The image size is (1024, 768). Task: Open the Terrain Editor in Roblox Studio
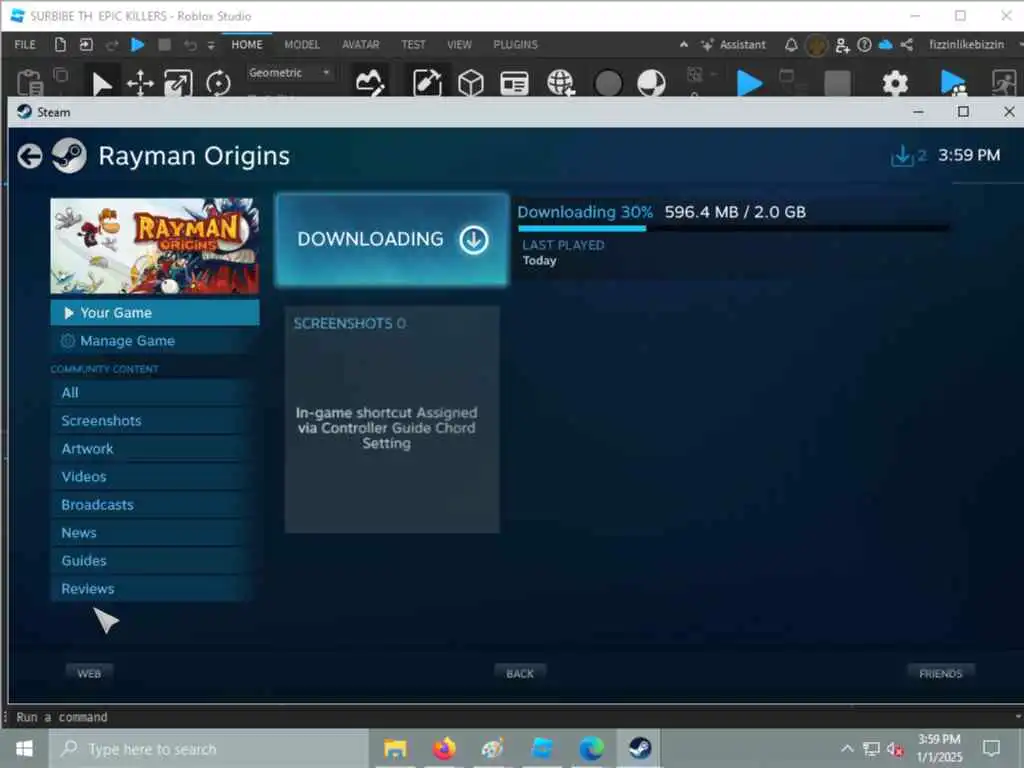(x=369, y=83)
